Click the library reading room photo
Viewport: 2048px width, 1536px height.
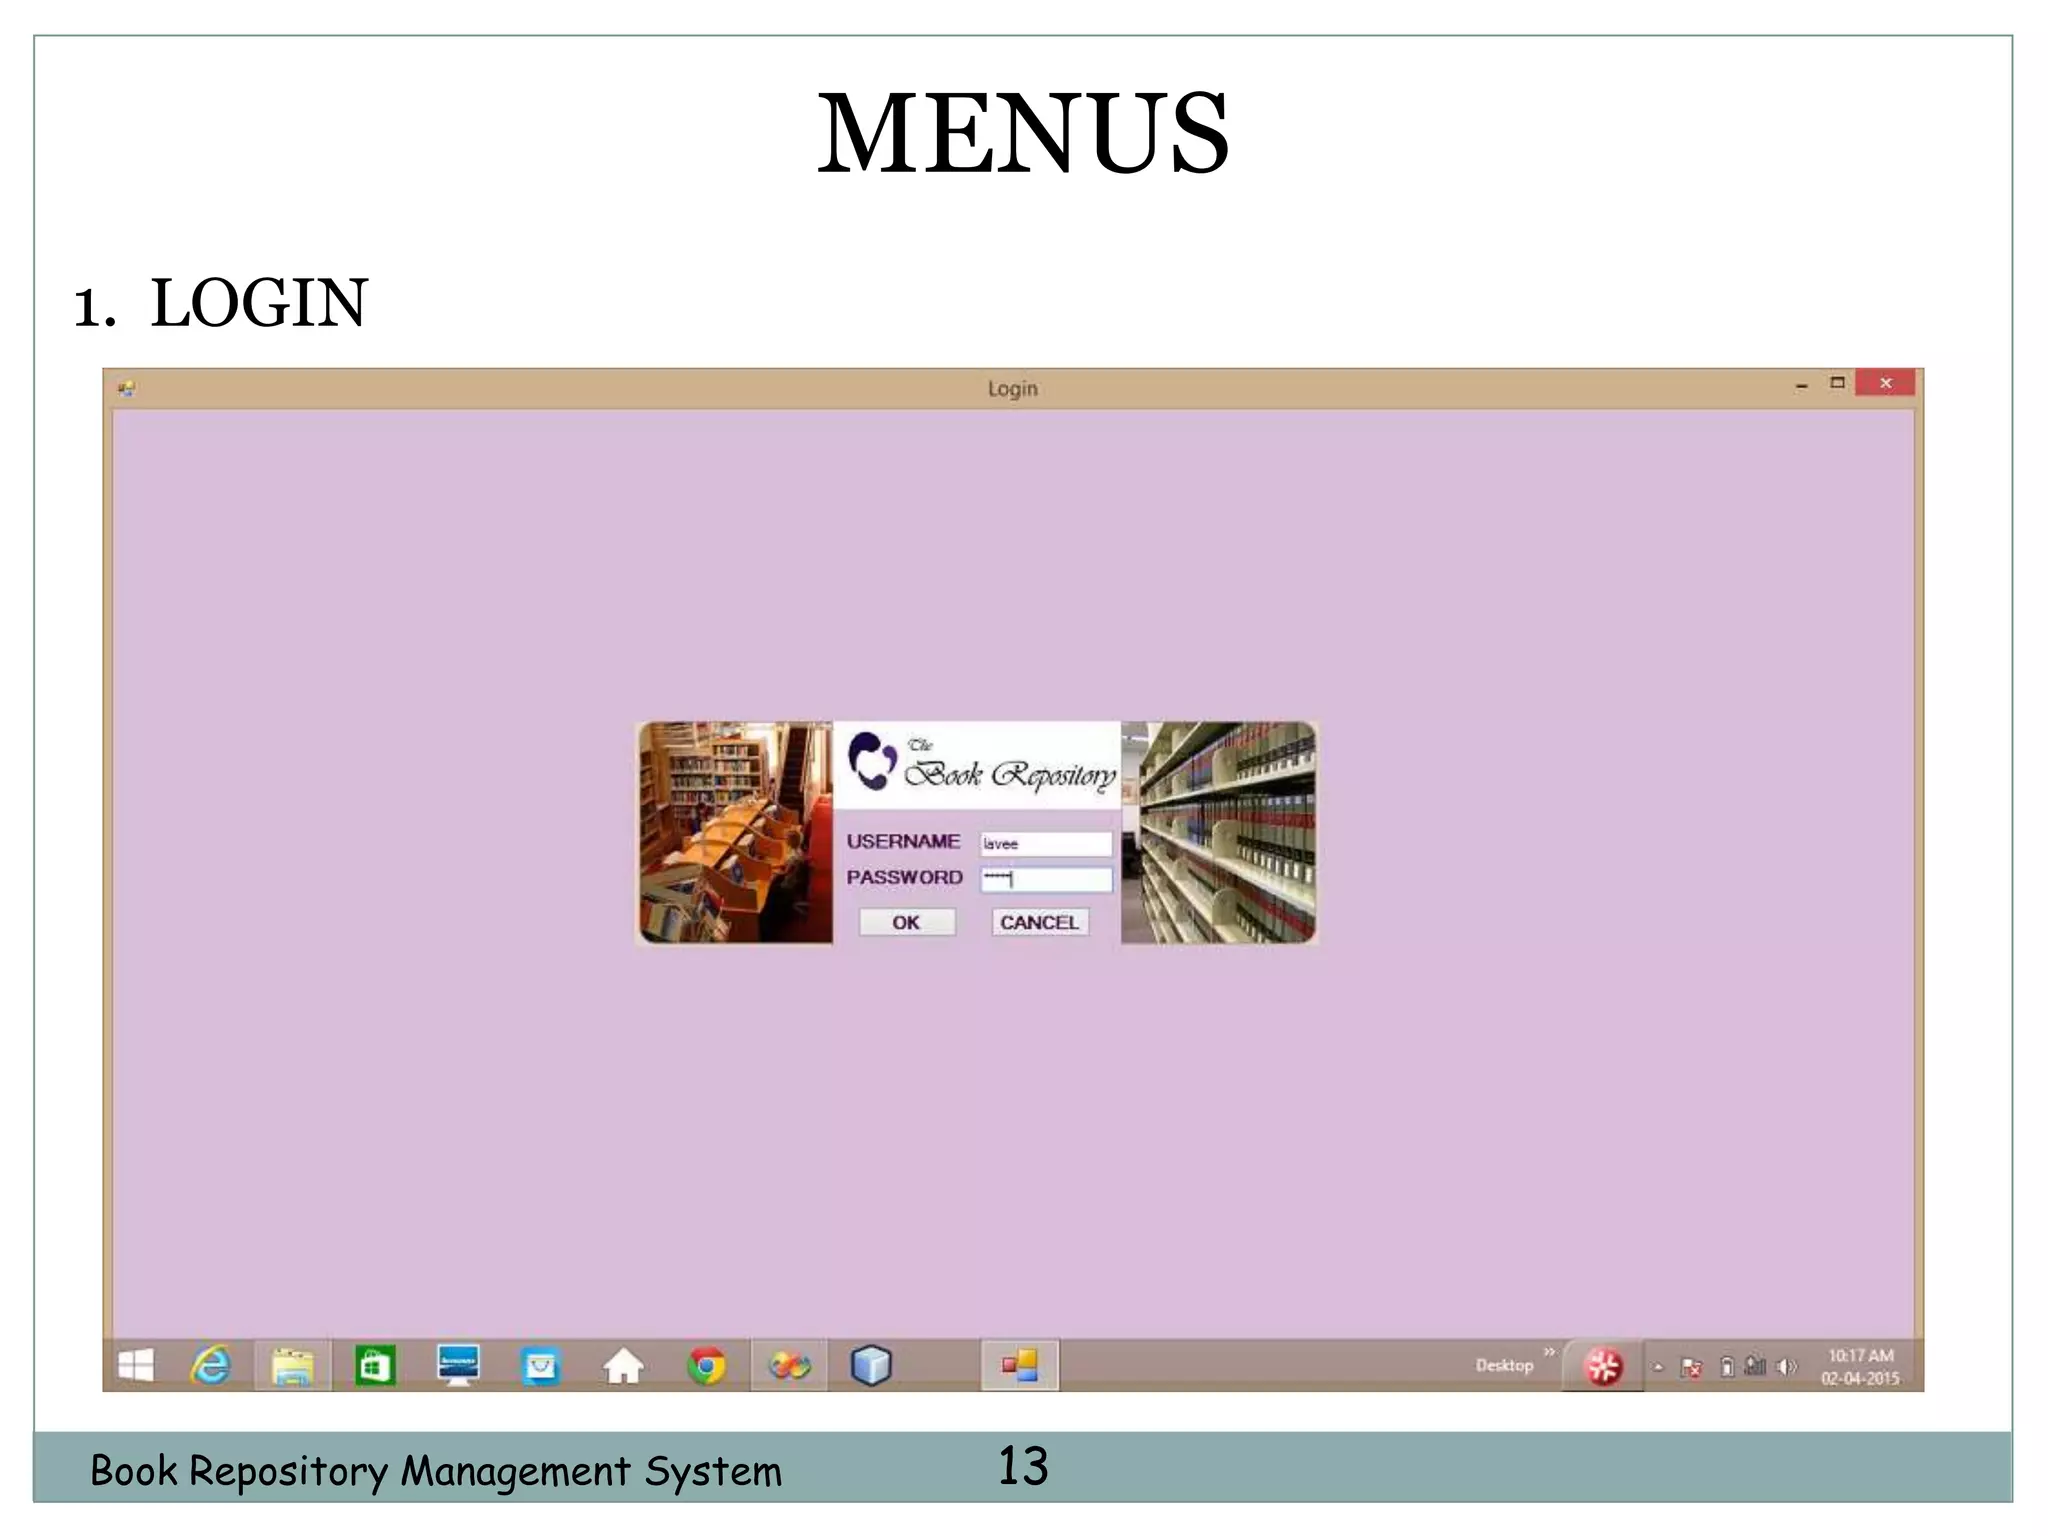click(x=736, y=832)
